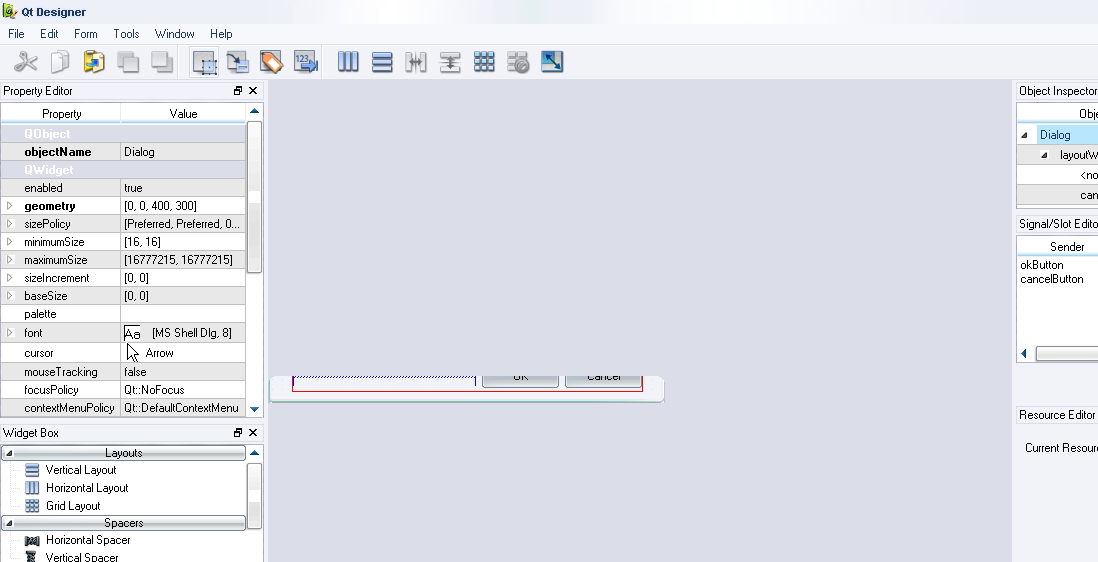Expand the baseSize property

[x=10, y=295]
